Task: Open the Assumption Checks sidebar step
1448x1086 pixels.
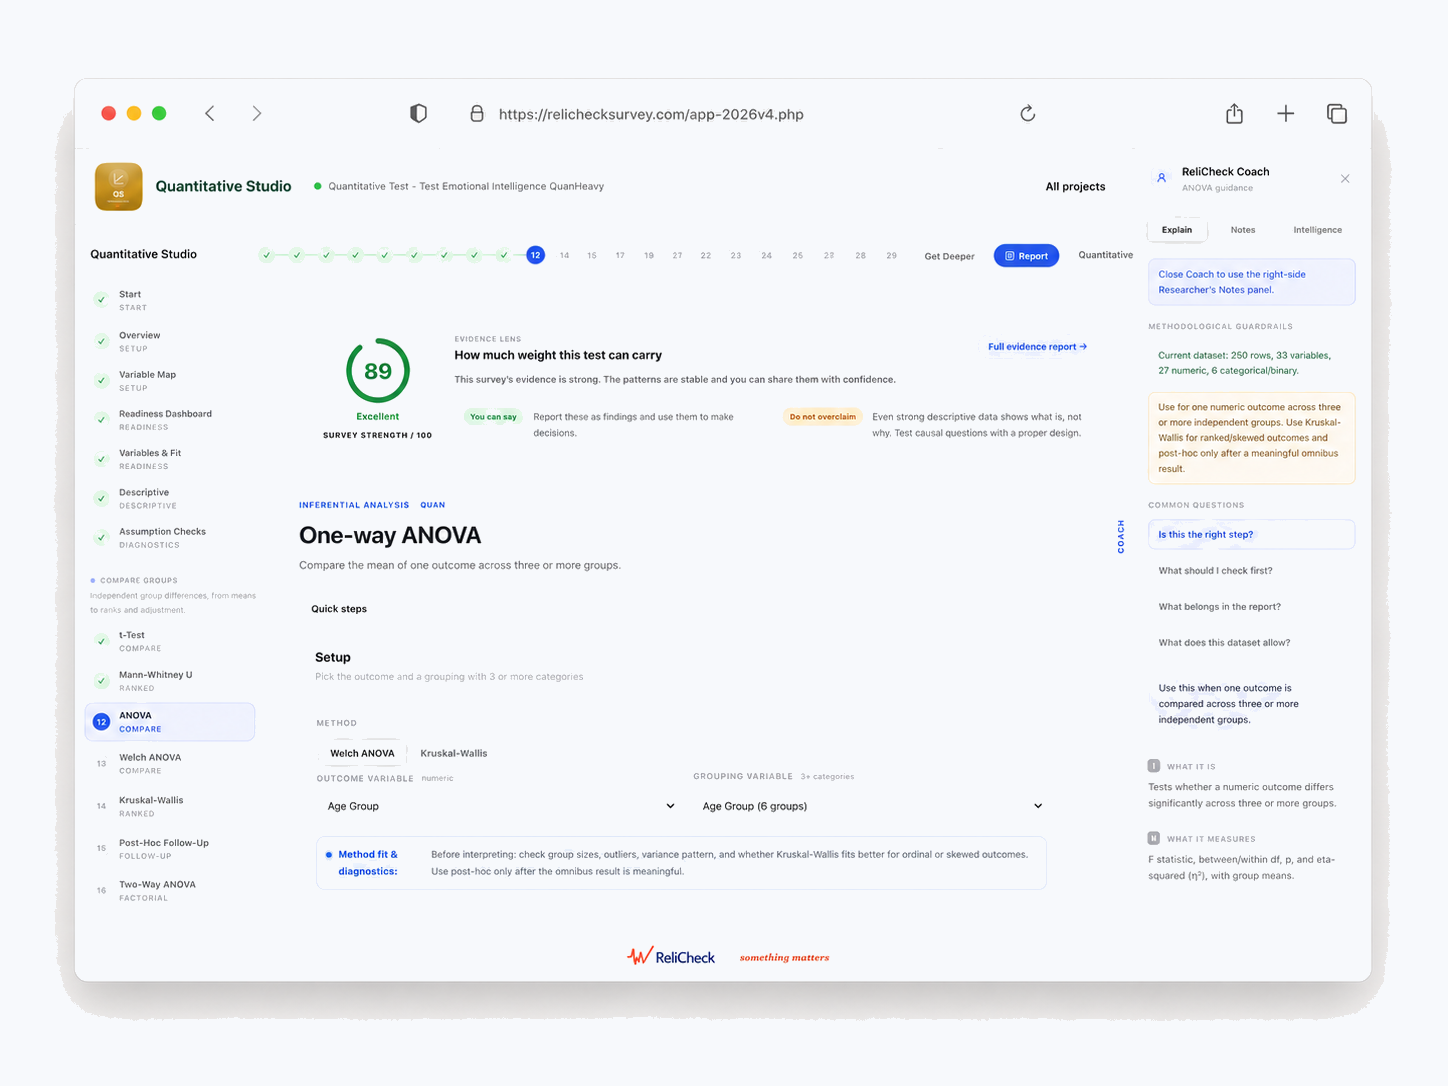Action: coord(170,538)
